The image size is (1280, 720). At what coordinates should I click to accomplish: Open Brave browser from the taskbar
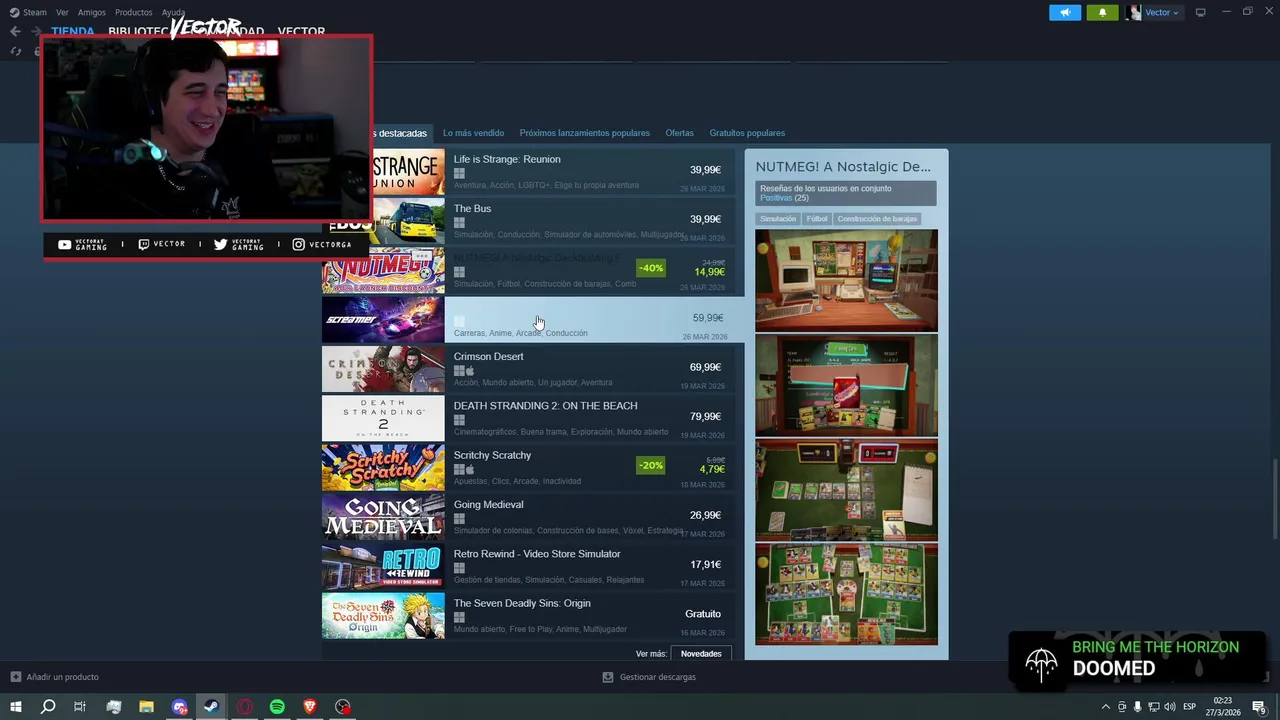[310, 707]
